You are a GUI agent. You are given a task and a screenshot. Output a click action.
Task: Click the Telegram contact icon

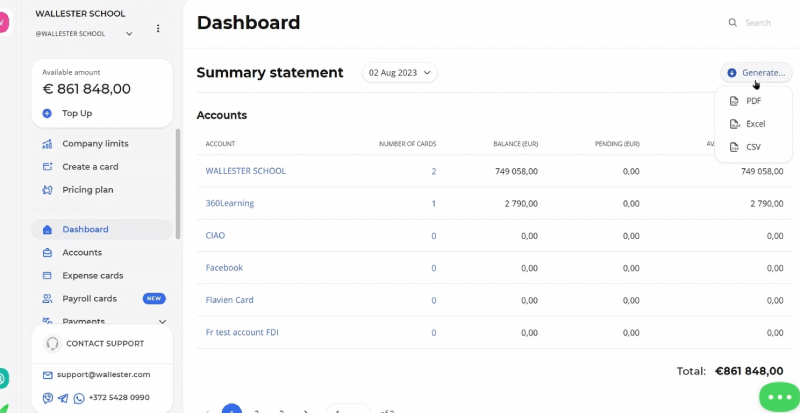tap(63, 398)
